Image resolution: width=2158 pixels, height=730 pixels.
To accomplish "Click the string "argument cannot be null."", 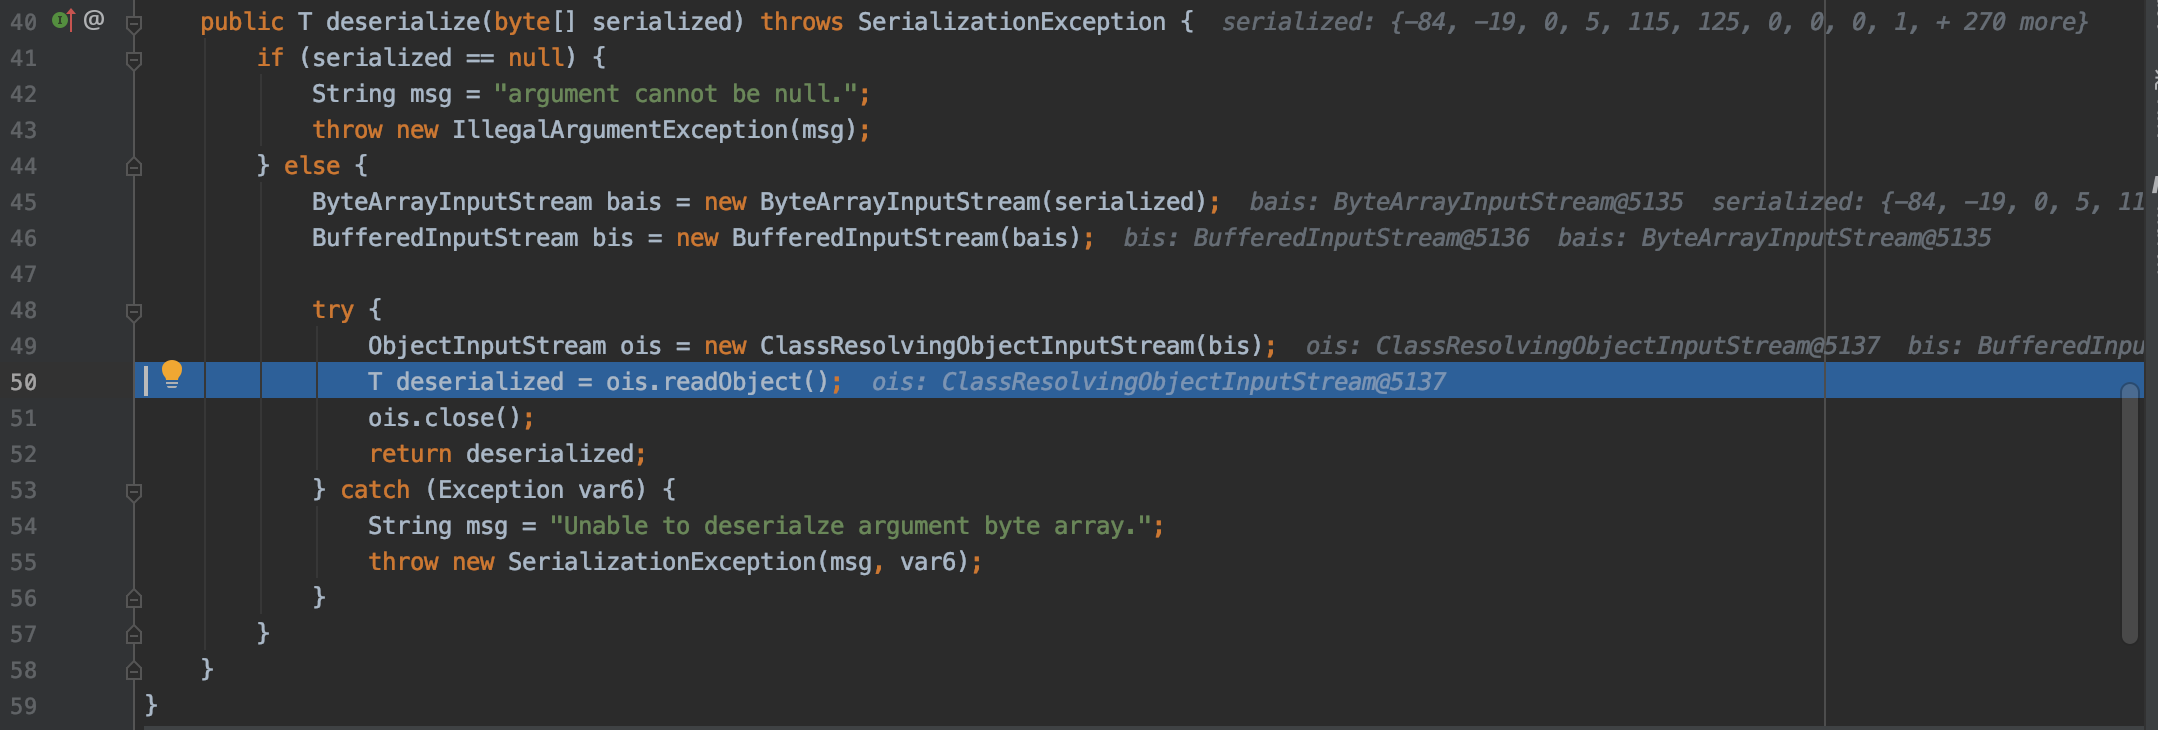I will coord(676,94).
